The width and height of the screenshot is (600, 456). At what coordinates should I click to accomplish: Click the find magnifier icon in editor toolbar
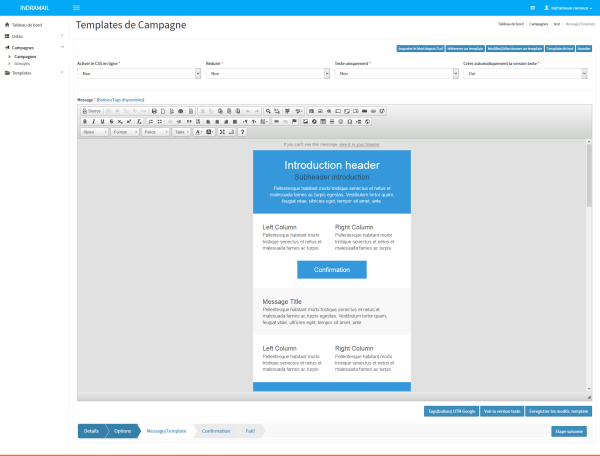(x=267, y=110)
